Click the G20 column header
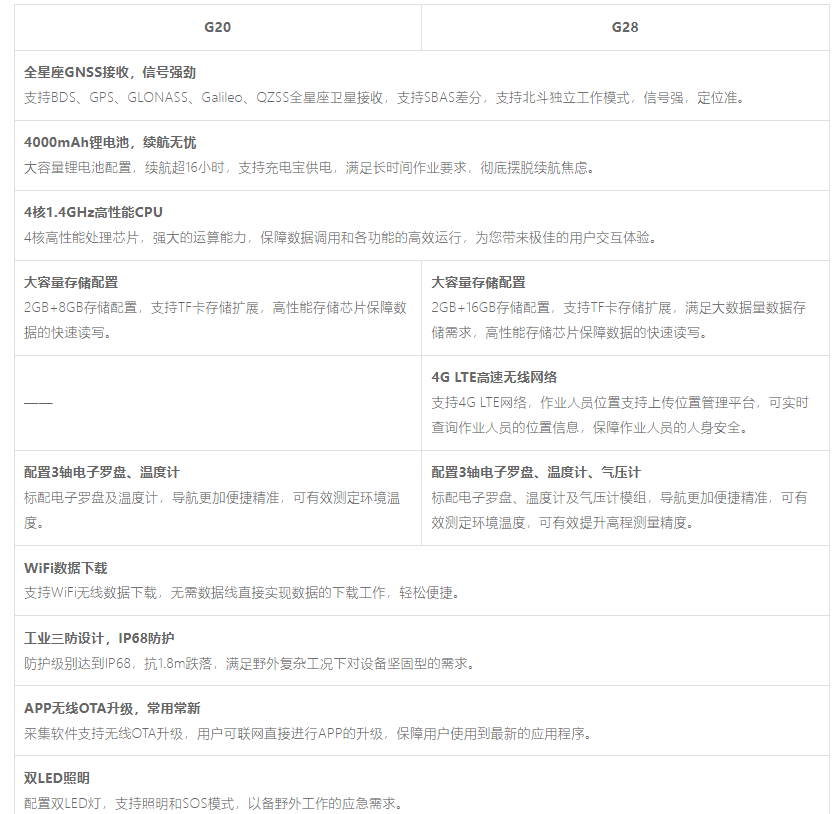The image size is (839, 814). [217, 27]
